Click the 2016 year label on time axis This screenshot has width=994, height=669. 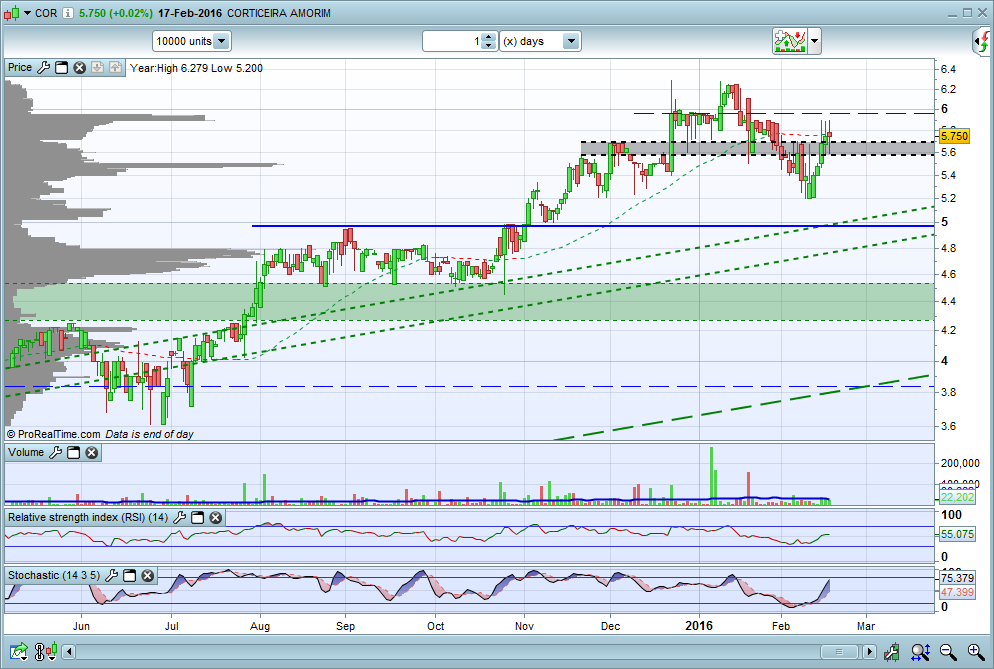pyautogui.click(x=699, y=626)
